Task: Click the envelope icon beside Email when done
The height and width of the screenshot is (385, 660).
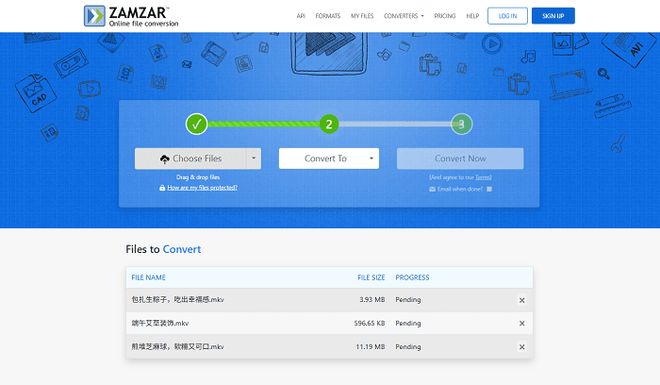Action: pyautogui.click(x=432, y=189)
